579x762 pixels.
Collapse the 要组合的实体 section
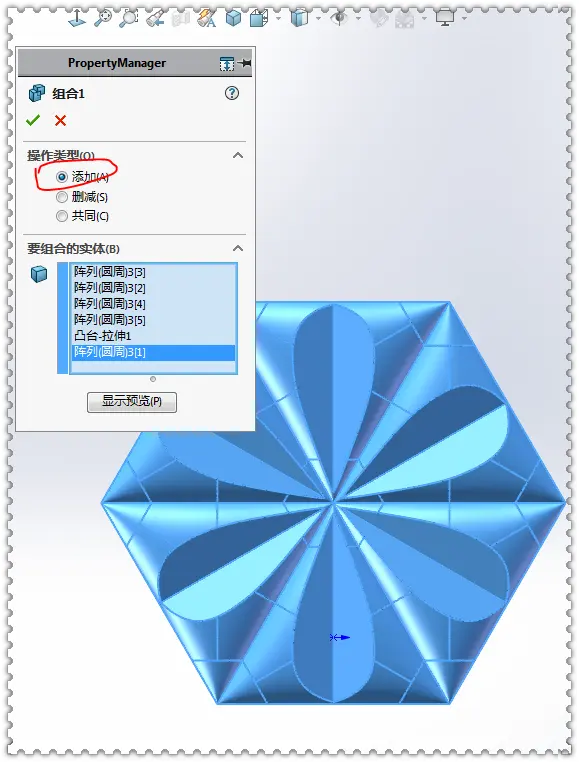(x=238, y=248)
